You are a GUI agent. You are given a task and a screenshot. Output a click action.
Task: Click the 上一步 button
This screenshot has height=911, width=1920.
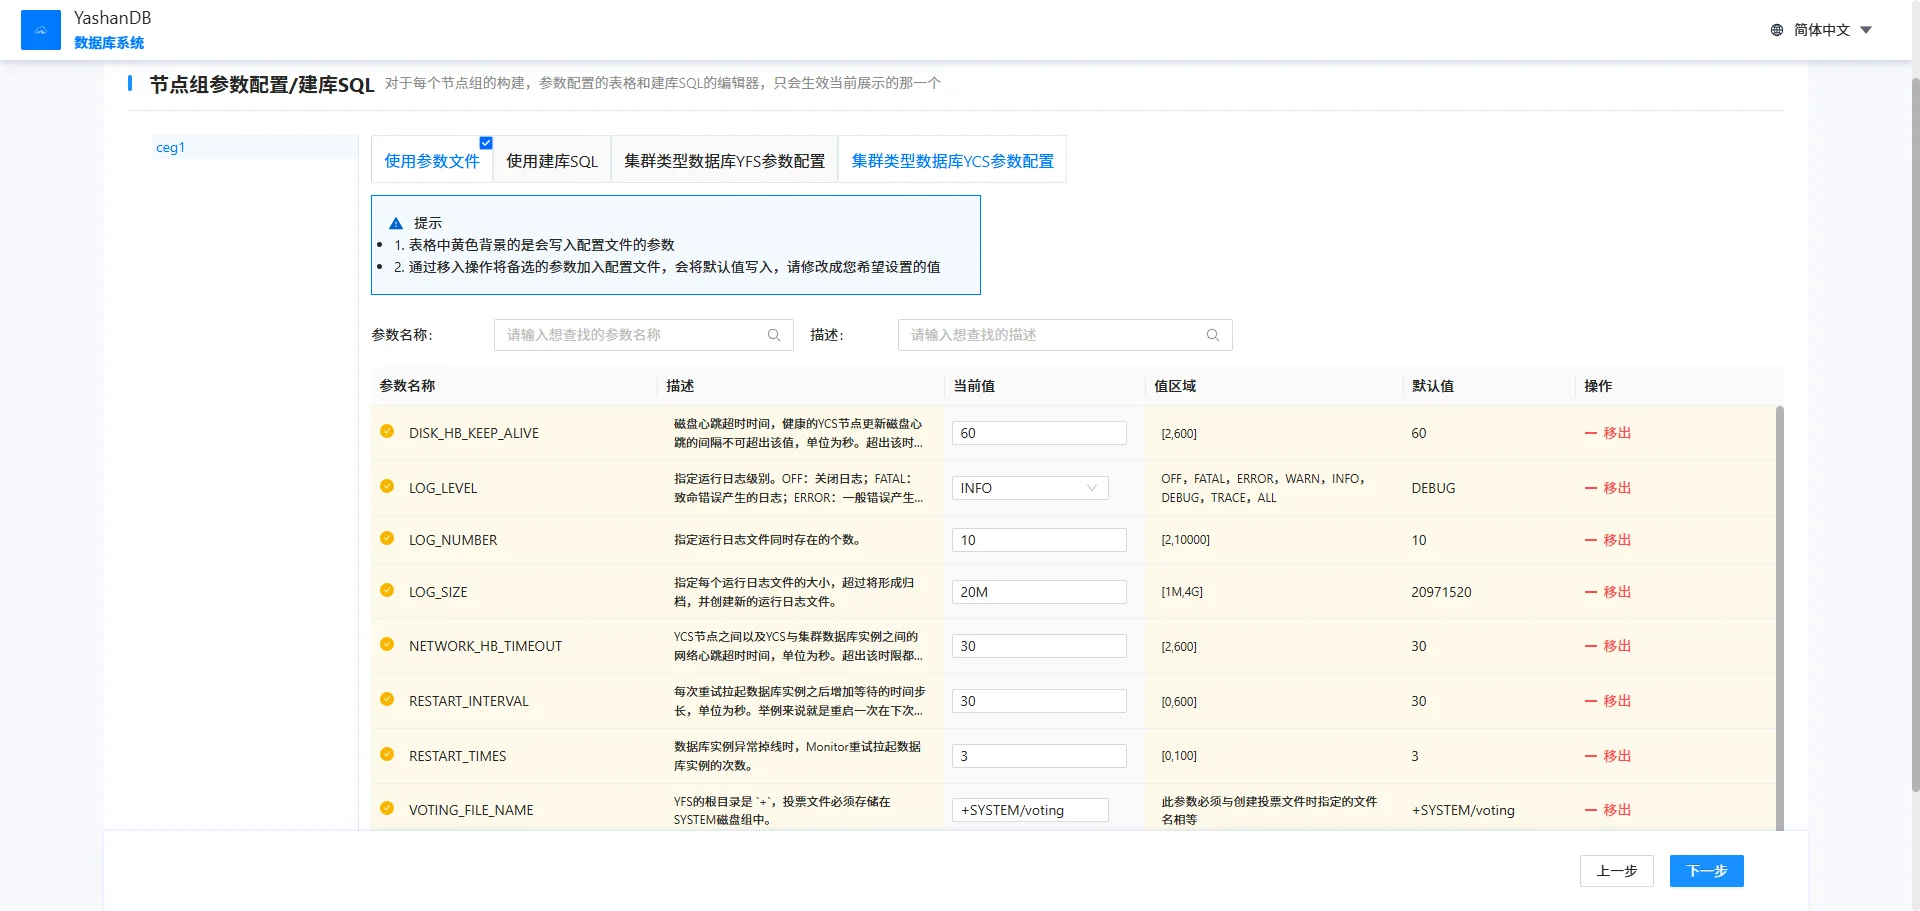(x=1616, y=871)
